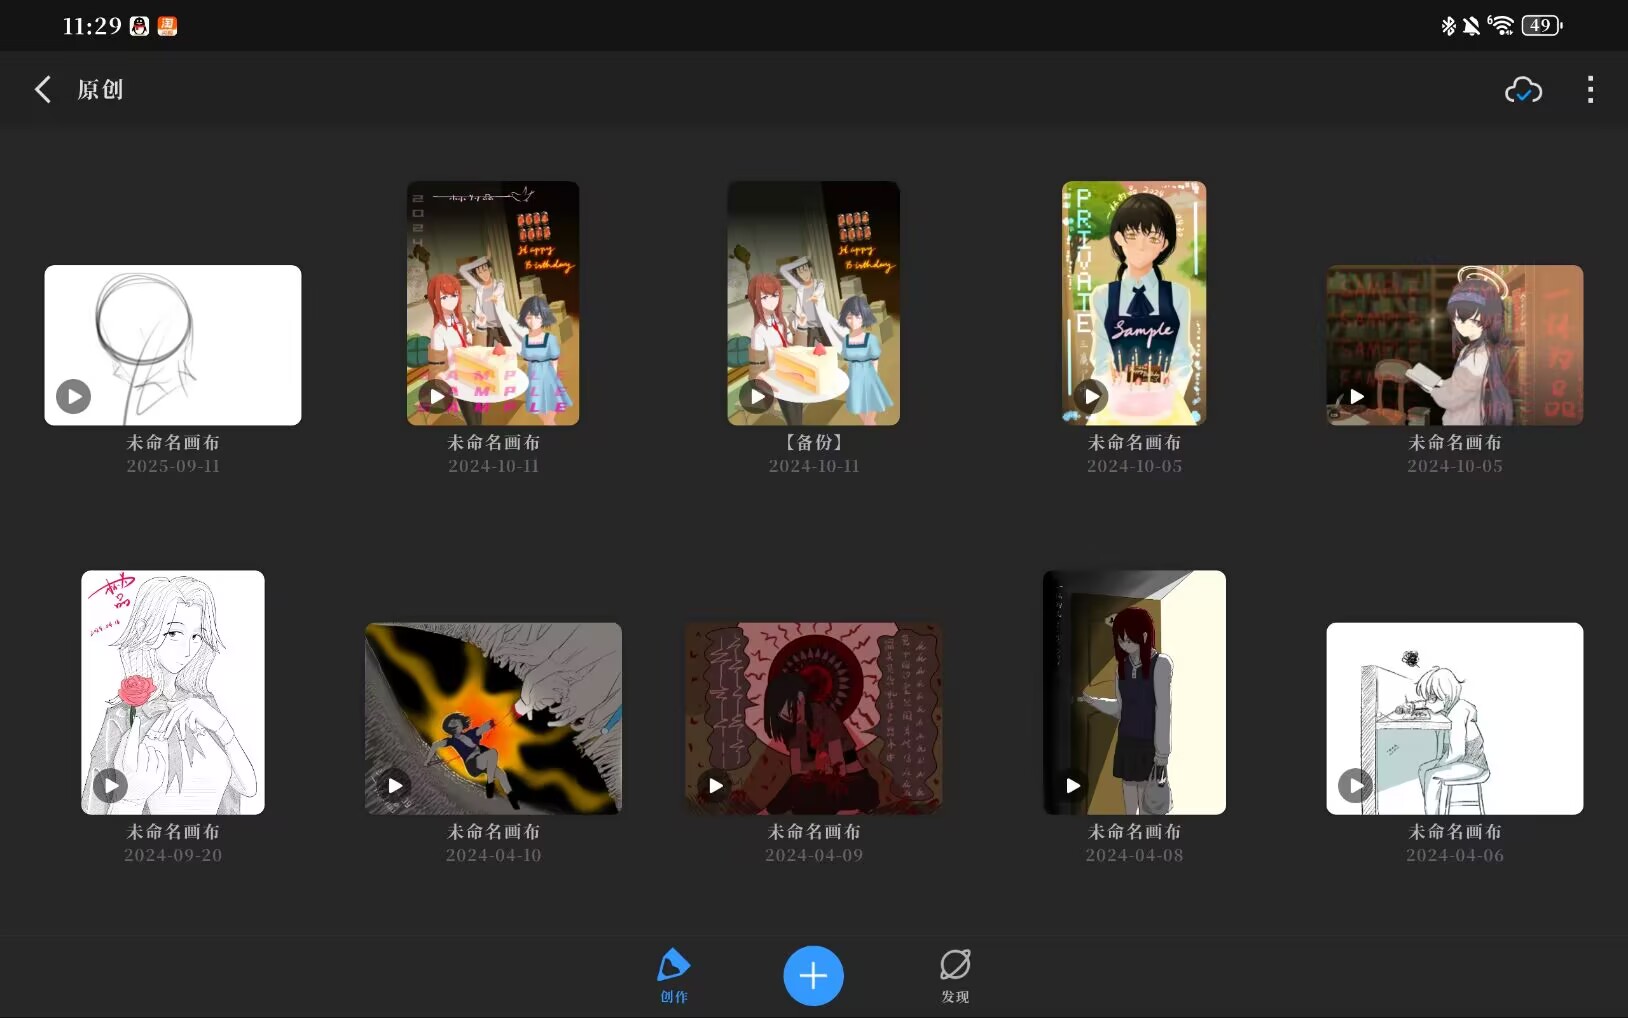This screenshot has height=1018, width=1628.
Task: Select the date text 2024-04-08
Action: (1134, 855)
